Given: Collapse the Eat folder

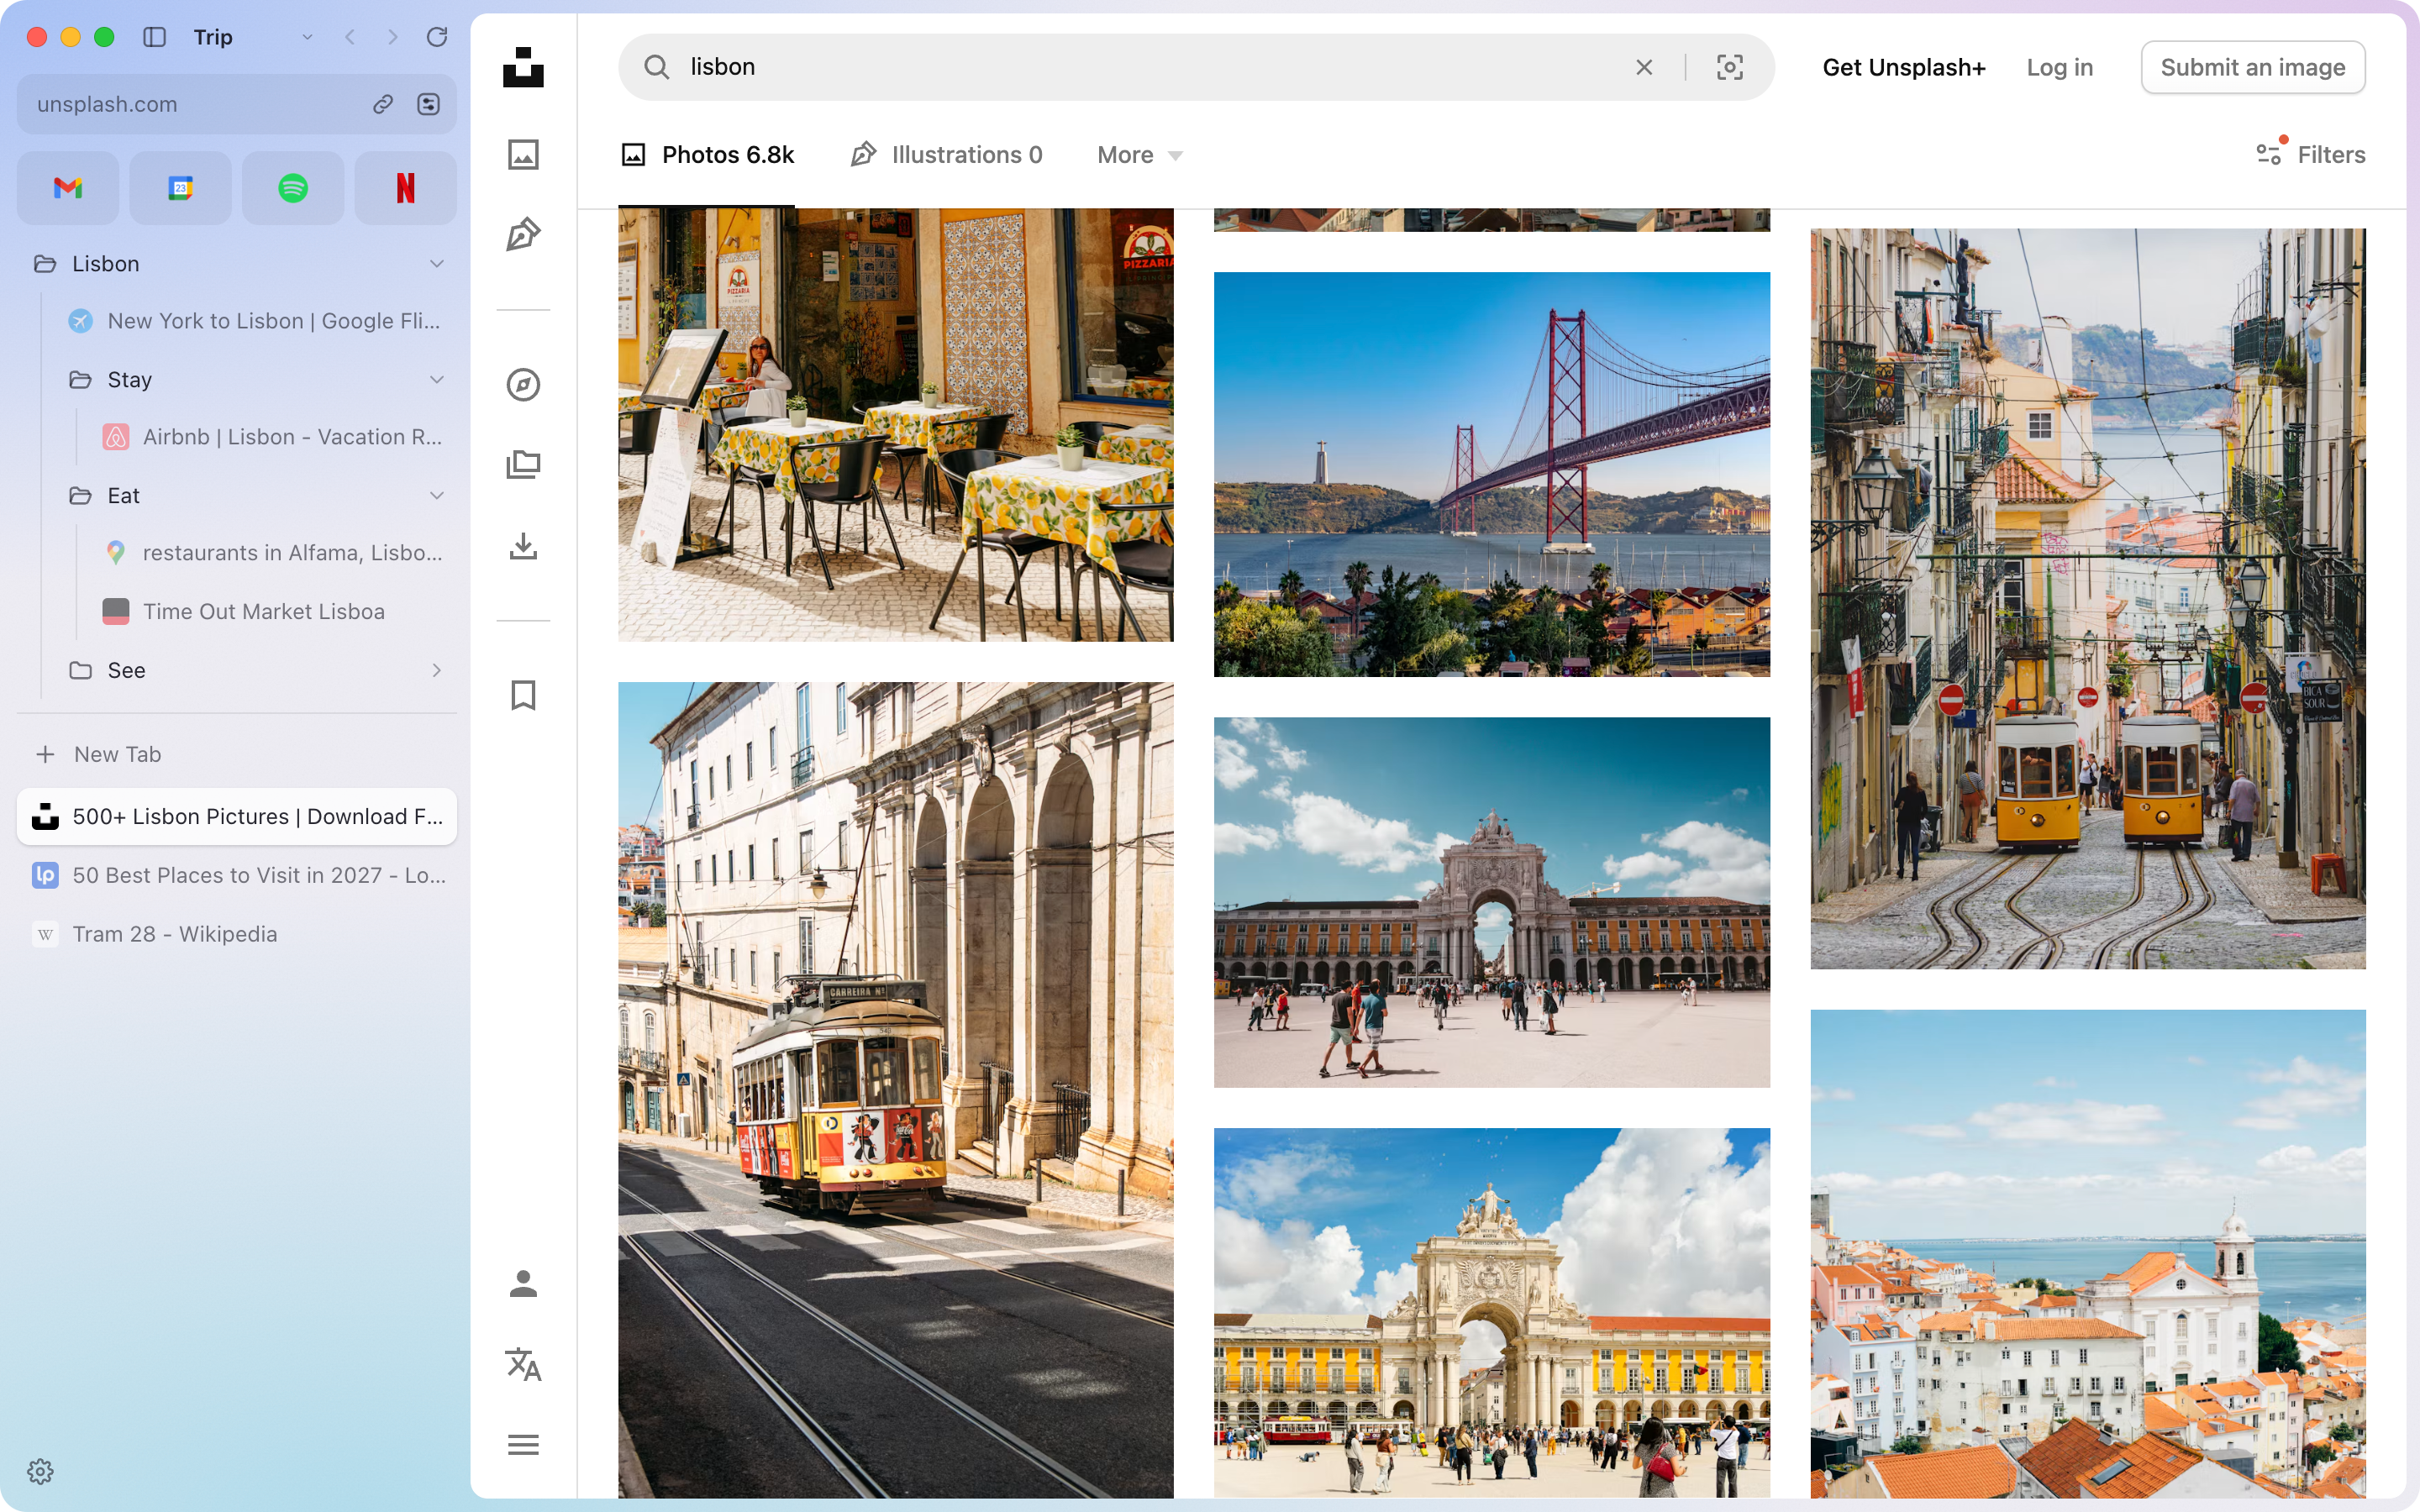Looking at the screenshot, I should (437, 495).
